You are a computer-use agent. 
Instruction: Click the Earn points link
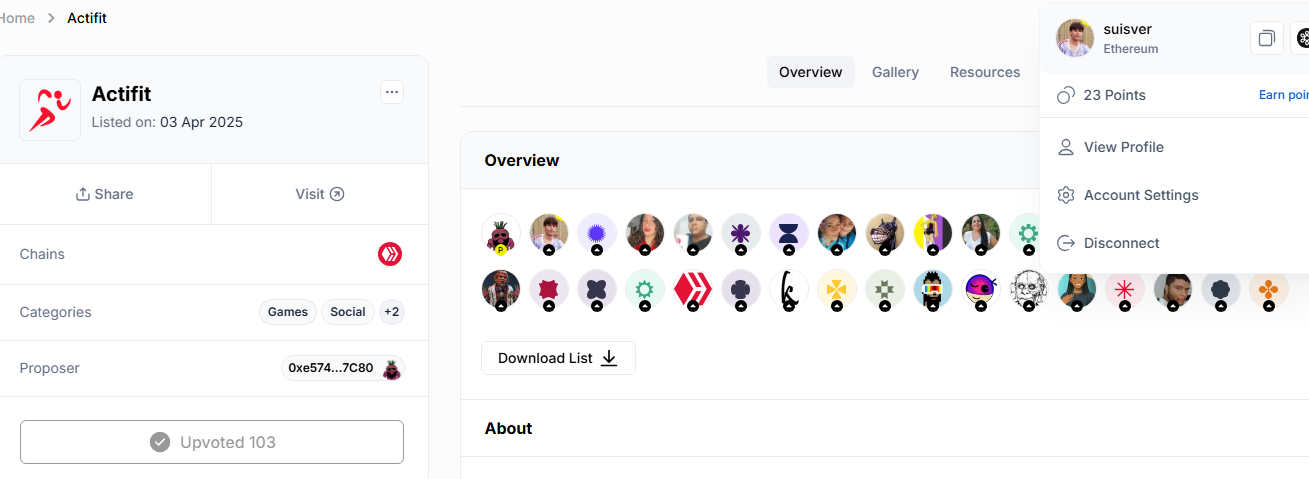coord(1283,95)
